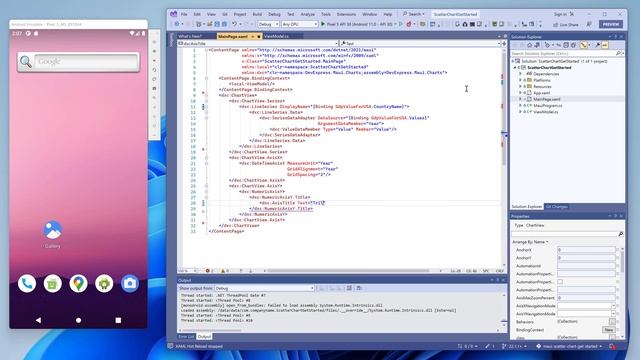Click Show All Files icon in Solution Explorer

tap(573, 45)
